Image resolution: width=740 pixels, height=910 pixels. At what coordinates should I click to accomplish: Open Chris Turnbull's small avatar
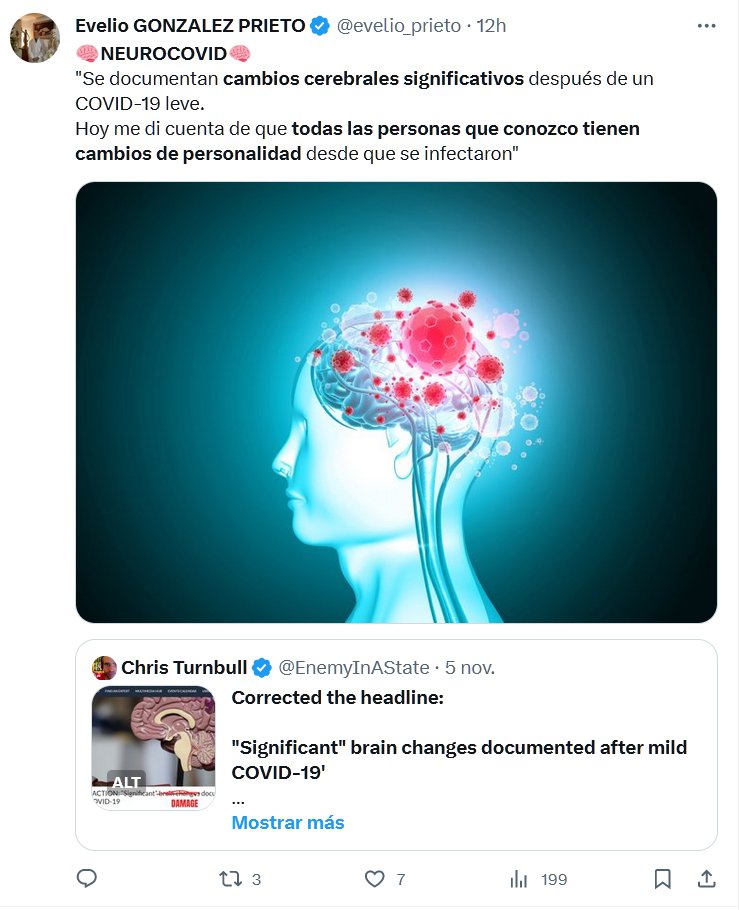[104, 668]
